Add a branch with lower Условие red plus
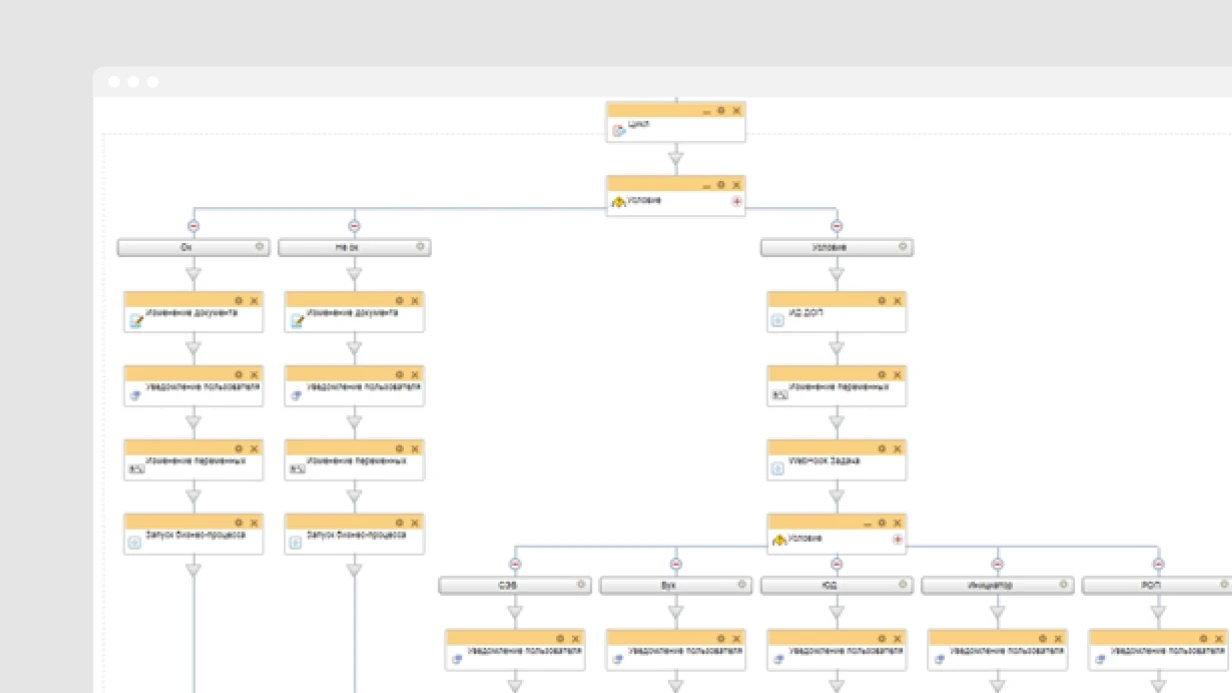 tap(898, 540)
